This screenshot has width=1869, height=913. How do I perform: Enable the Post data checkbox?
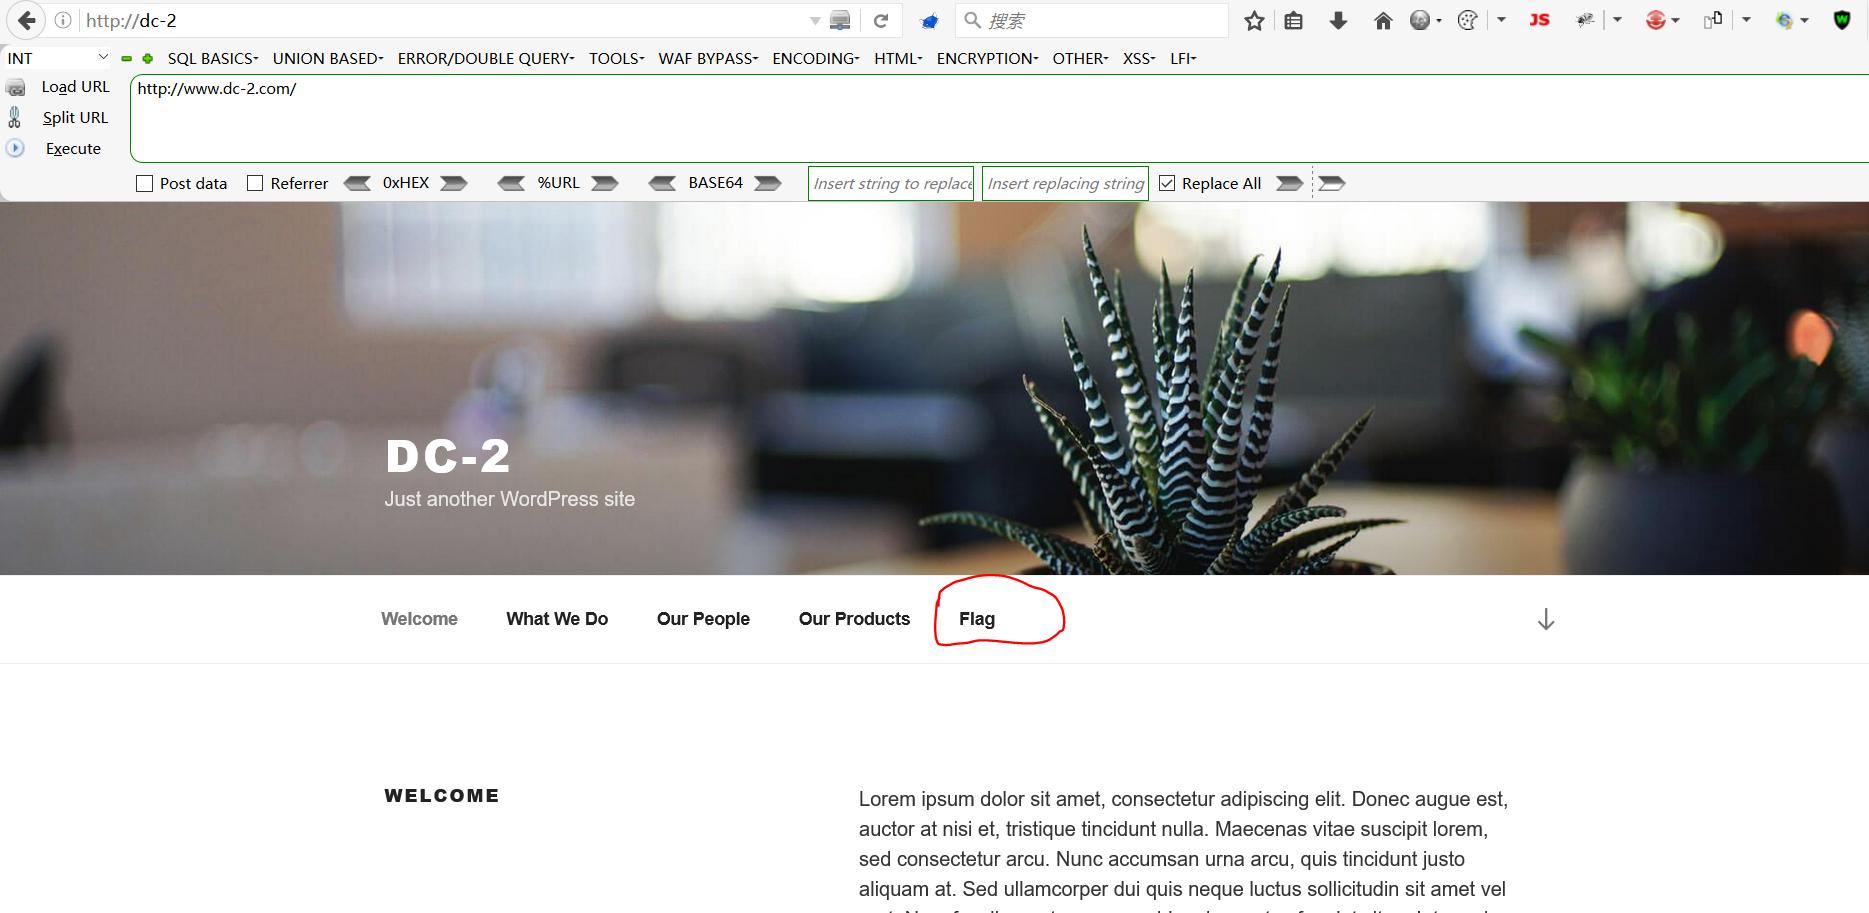point(144,183)
